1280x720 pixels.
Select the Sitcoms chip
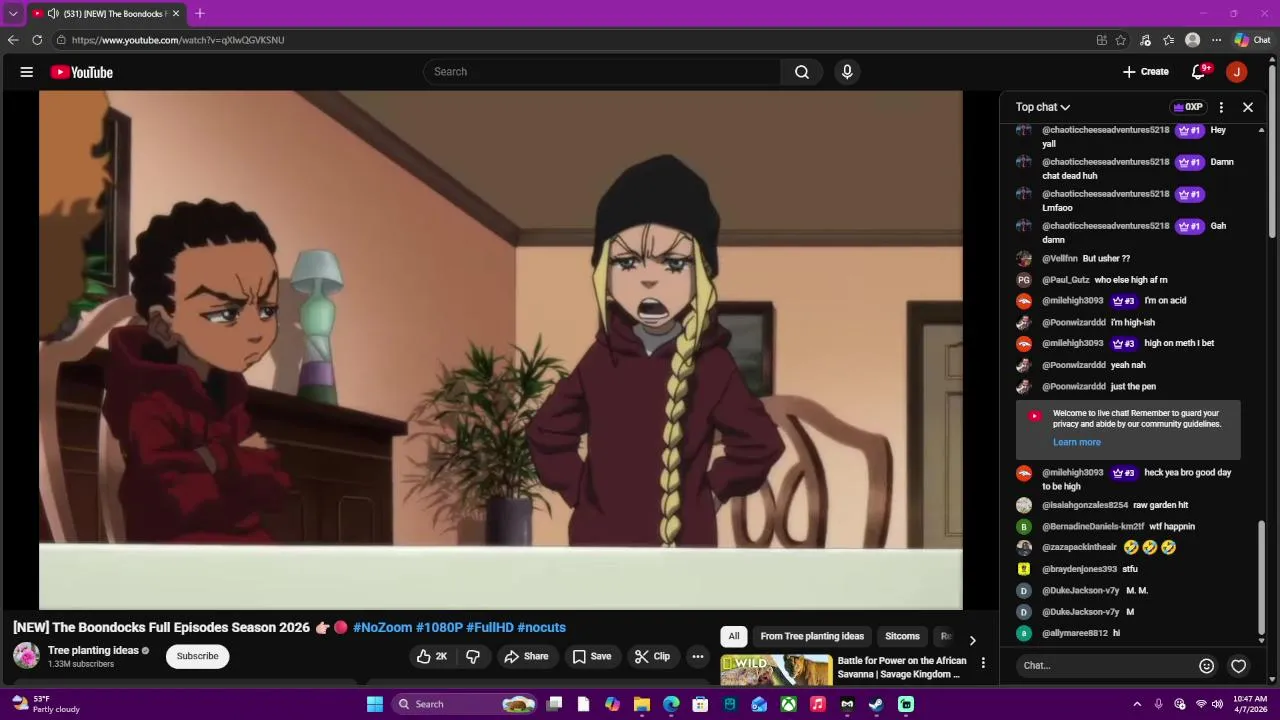point(902,637)
